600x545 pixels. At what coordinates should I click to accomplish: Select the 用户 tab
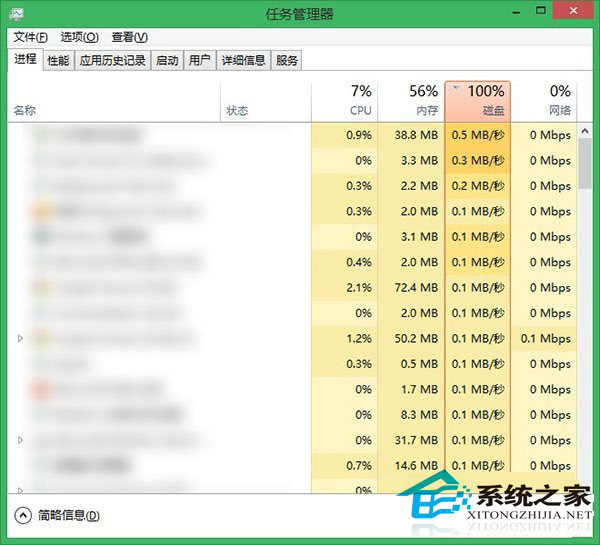coord(200,60)
